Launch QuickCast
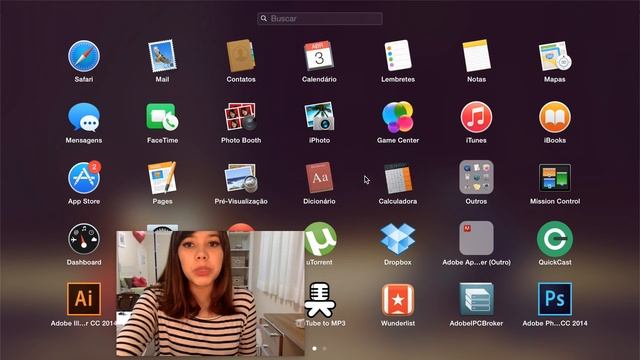Viewport: 640px width, 360px height. tap(555, 239)
